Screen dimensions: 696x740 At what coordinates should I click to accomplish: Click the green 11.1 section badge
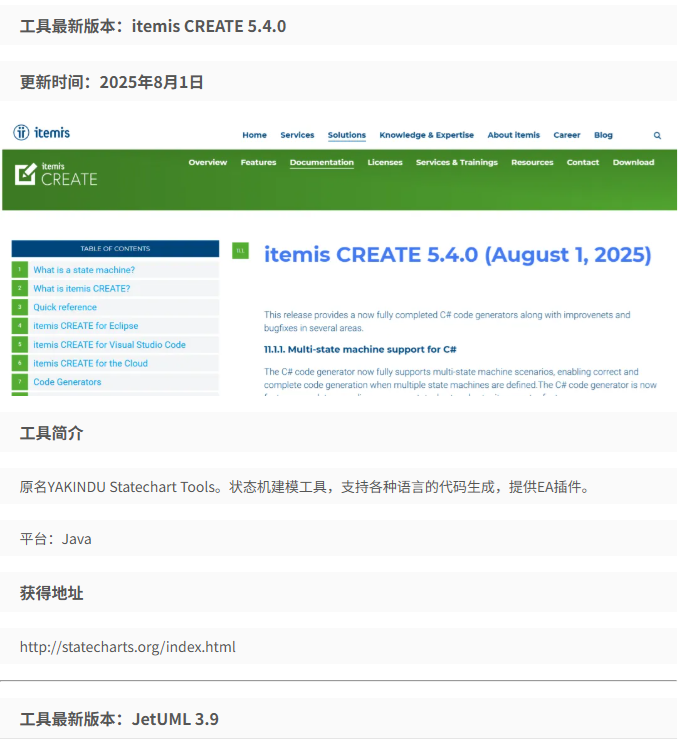[240, 251]
